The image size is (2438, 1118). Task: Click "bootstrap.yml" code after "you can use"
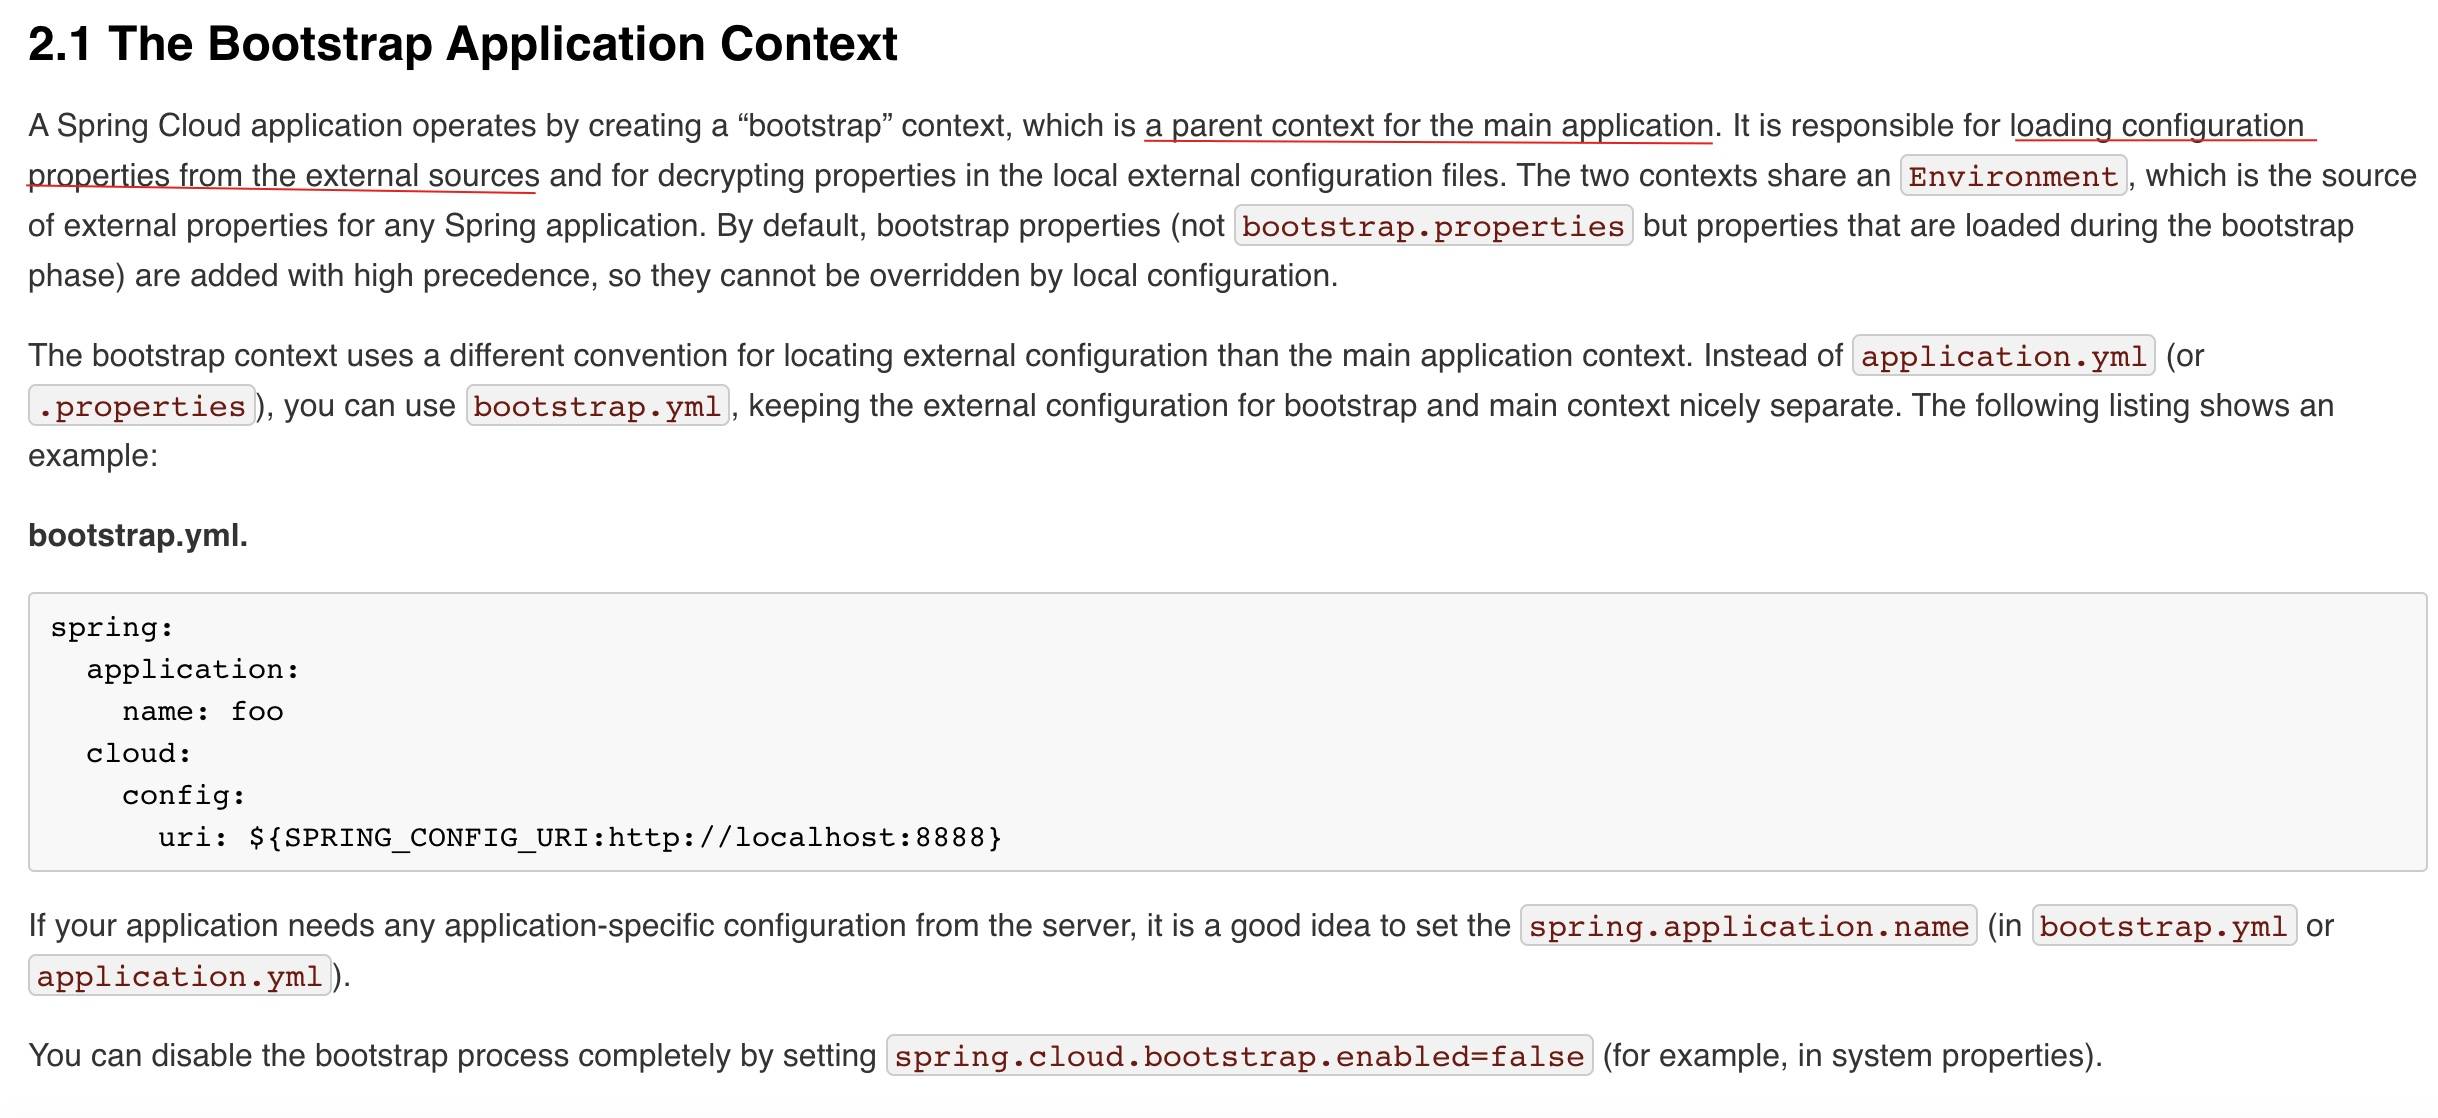pos(597,407)
